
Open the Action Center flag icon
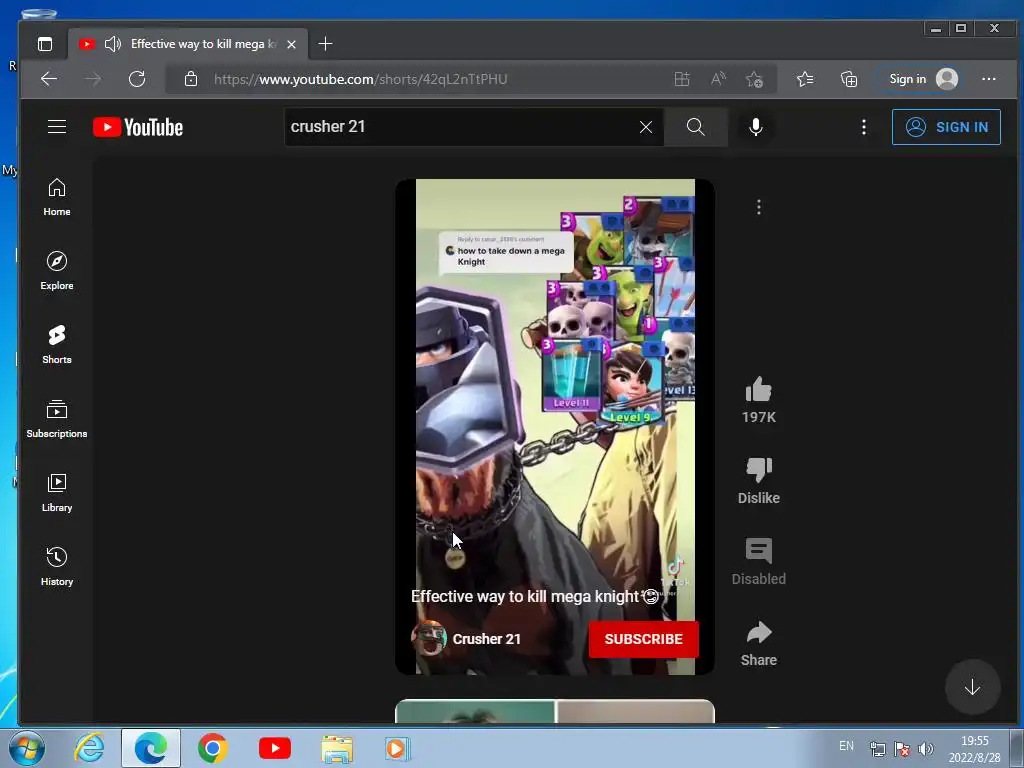(902, 748)
